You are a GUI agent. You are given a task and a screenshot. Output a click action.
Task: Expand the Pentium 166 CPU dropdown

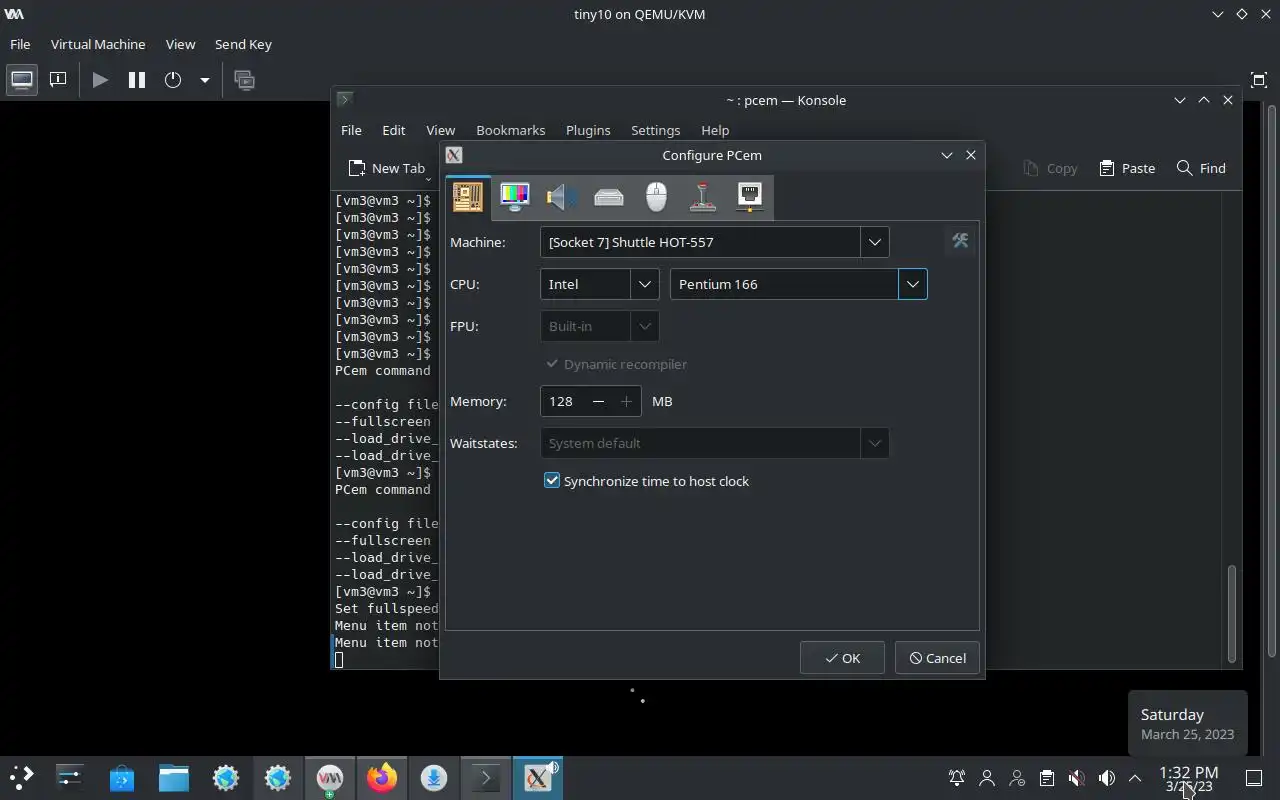coord(912,284)
